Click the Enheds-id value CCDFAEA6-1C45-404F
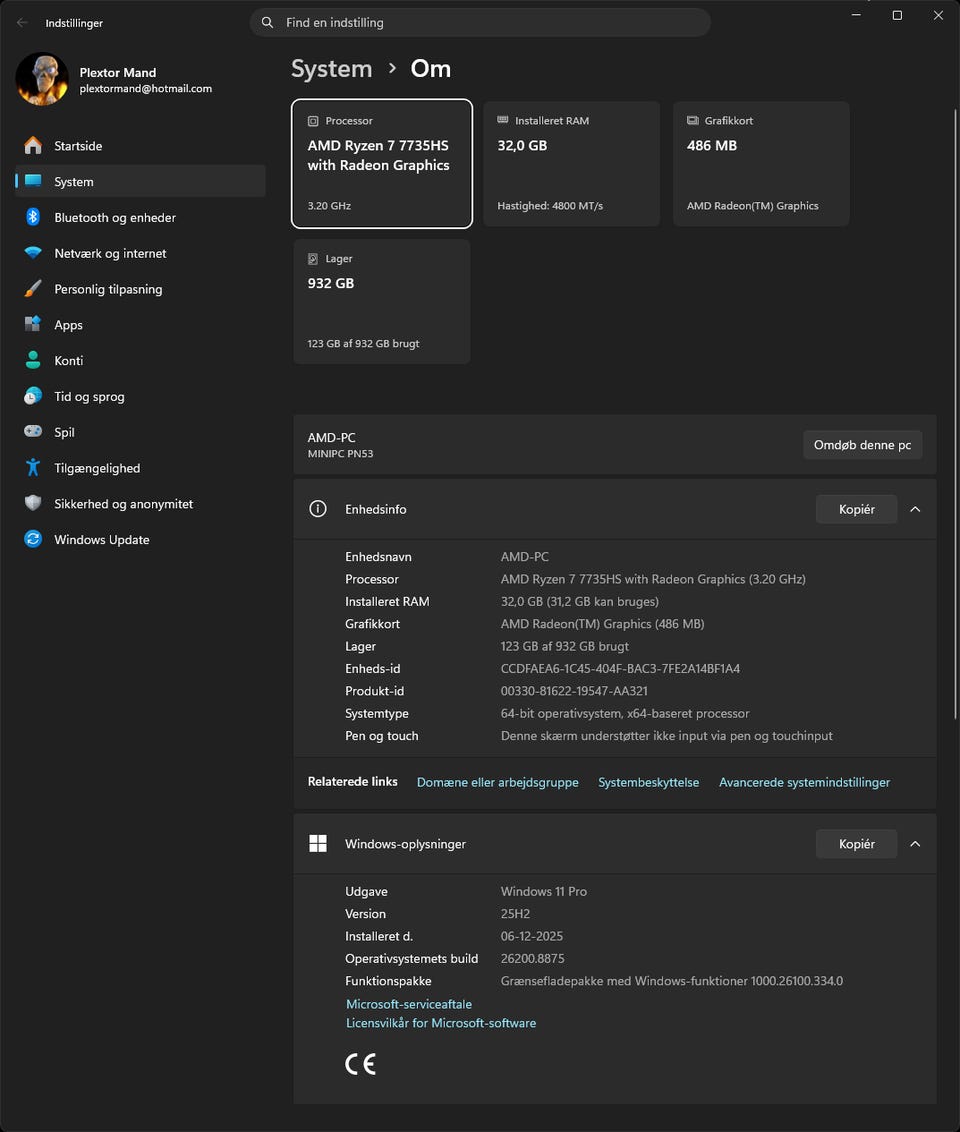 click(620, 669)
